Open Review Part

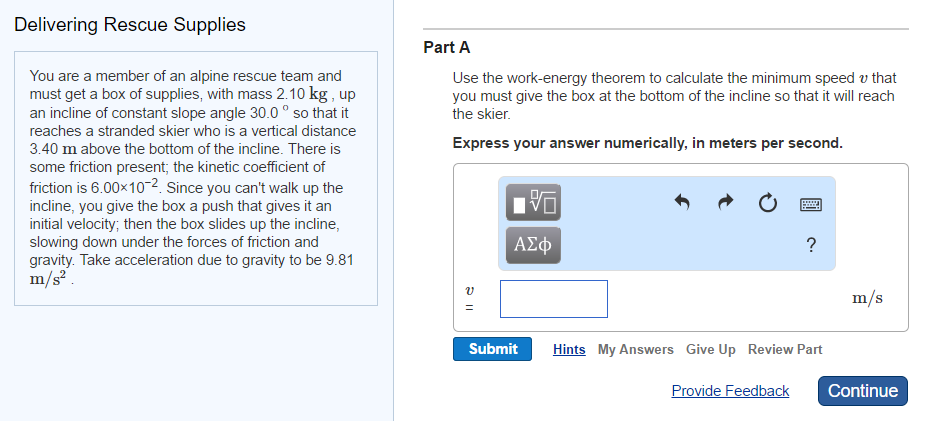point(785,350)
